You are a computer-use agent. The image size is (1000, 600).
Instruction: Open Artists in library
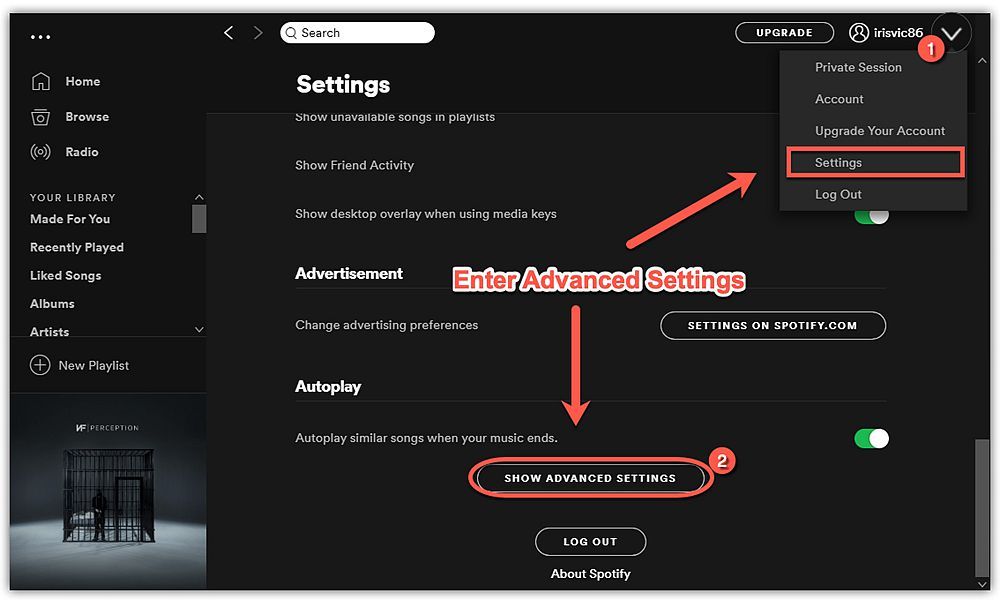coord(50,332)
